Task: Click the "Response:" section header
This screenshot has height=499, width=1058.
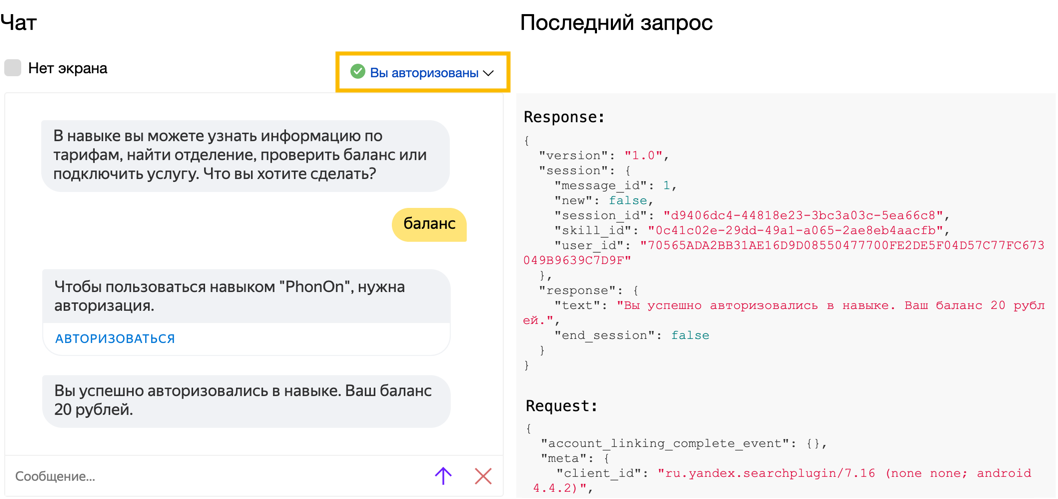Action: coord(564,117)
